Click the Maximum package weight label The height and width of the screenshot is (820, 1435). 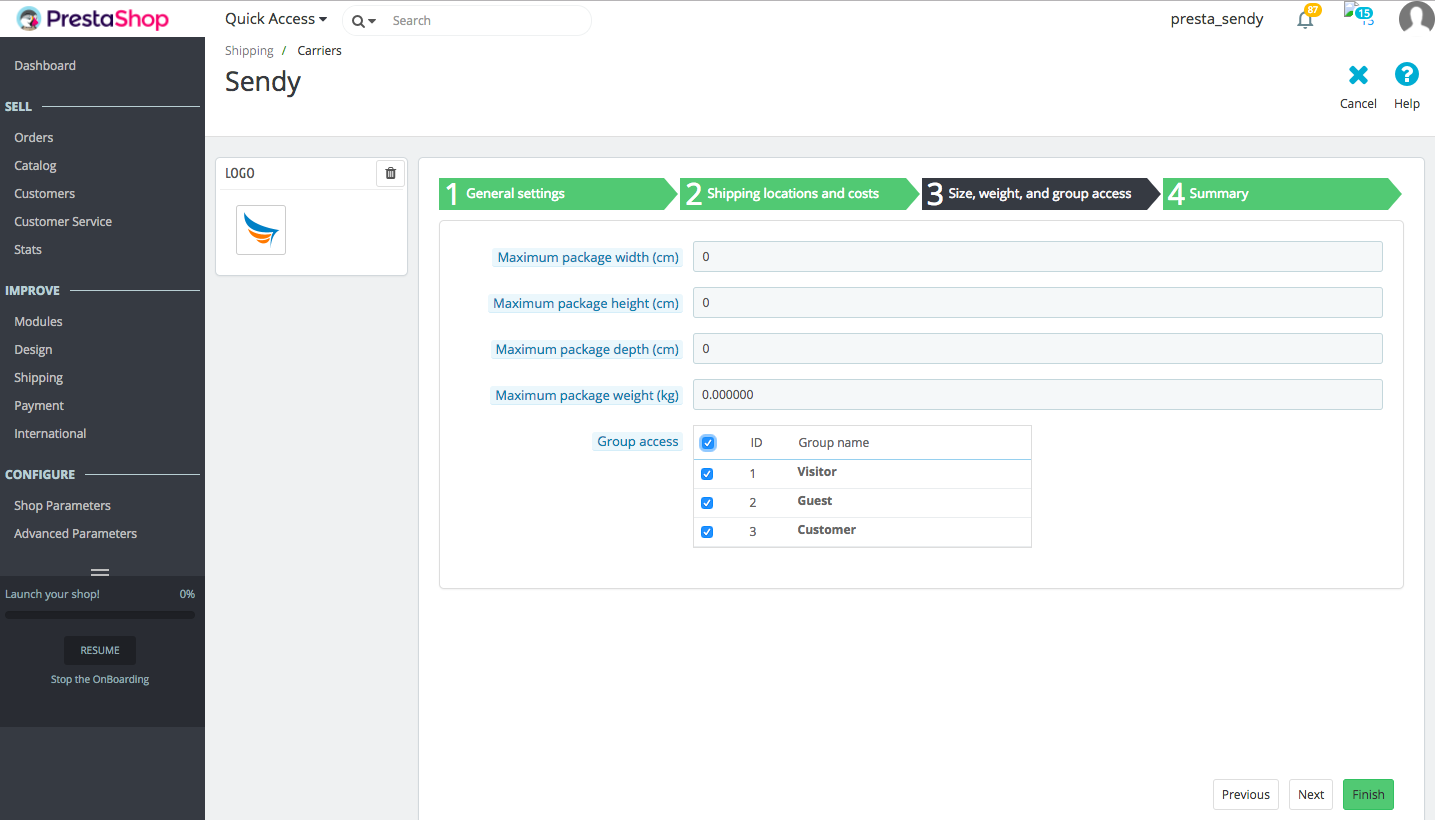(x=587, y=395)
